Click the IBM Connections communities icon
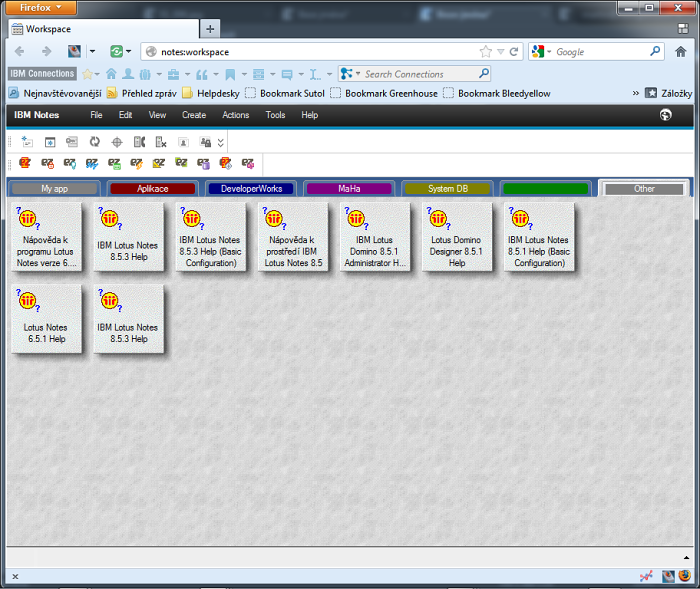The height and width of the screenshot is (589, 700). click(x=145, y=74)
